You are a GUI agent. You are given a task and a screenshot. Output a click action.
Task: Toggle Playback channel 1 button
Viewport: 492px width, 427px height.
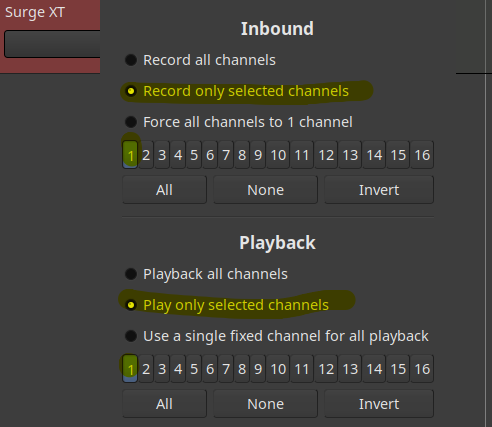coord(130,369)
